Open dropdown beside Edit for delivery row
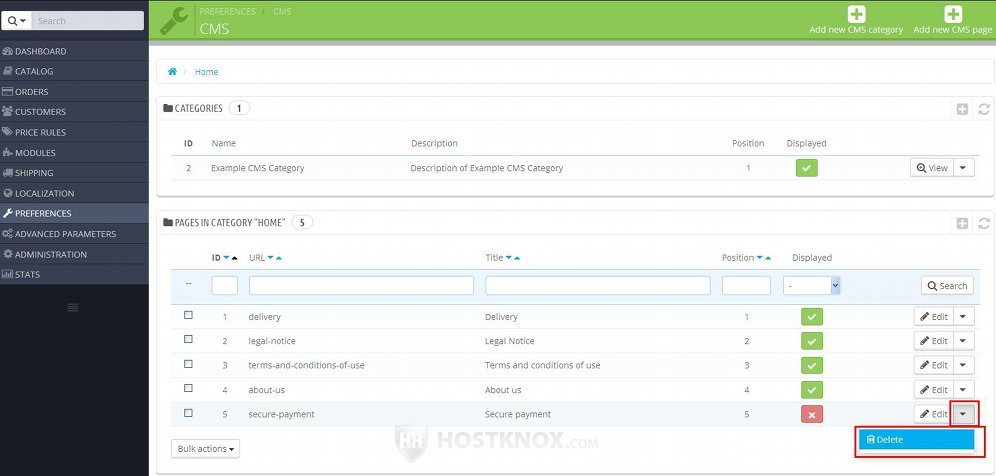Image resolution: width=996 pixels, height=476 pixels. pos(964,316)
